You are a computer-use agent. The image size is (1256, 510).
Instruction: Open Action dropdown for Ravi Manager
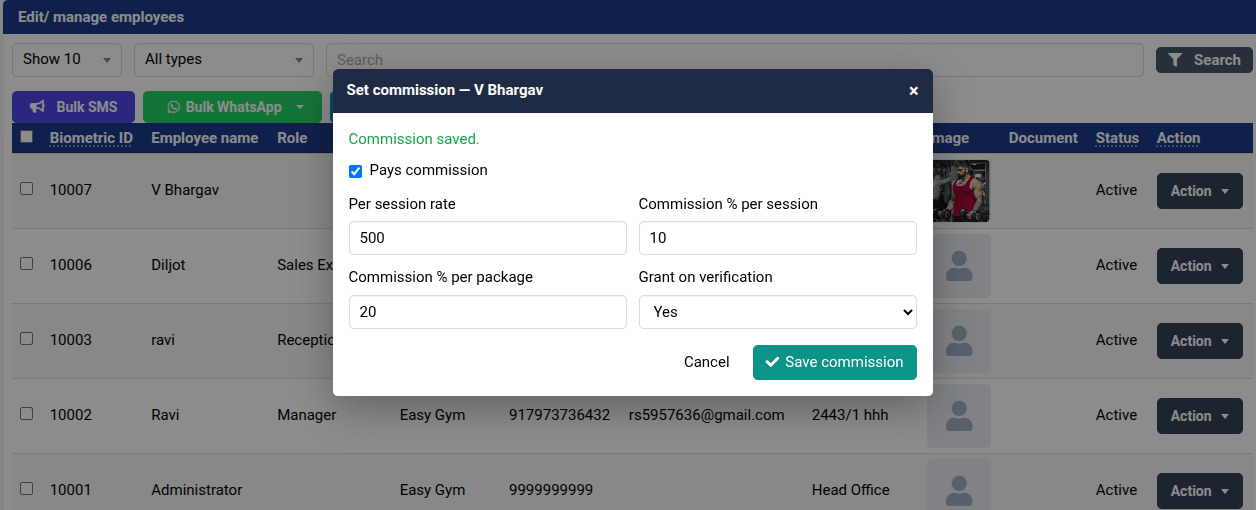[1199, 416]
